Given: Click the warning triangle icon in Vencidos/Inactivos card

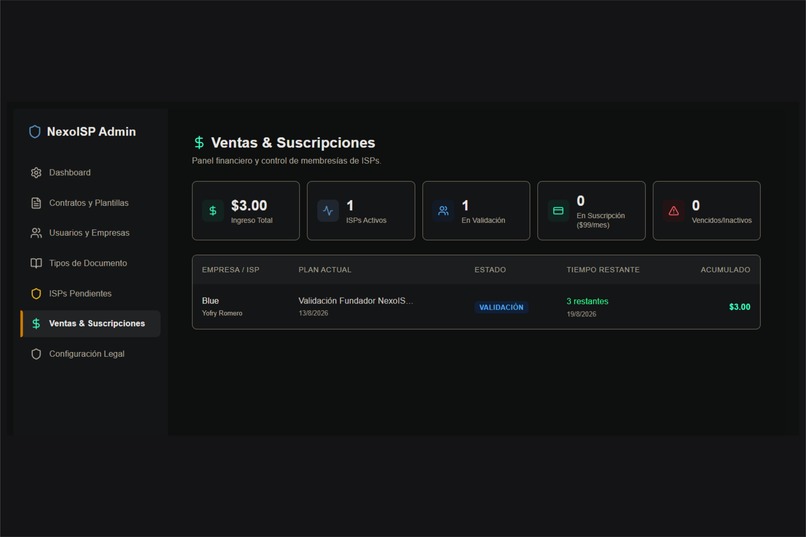Looking at the screenshot, I should [x=673, y=211].
